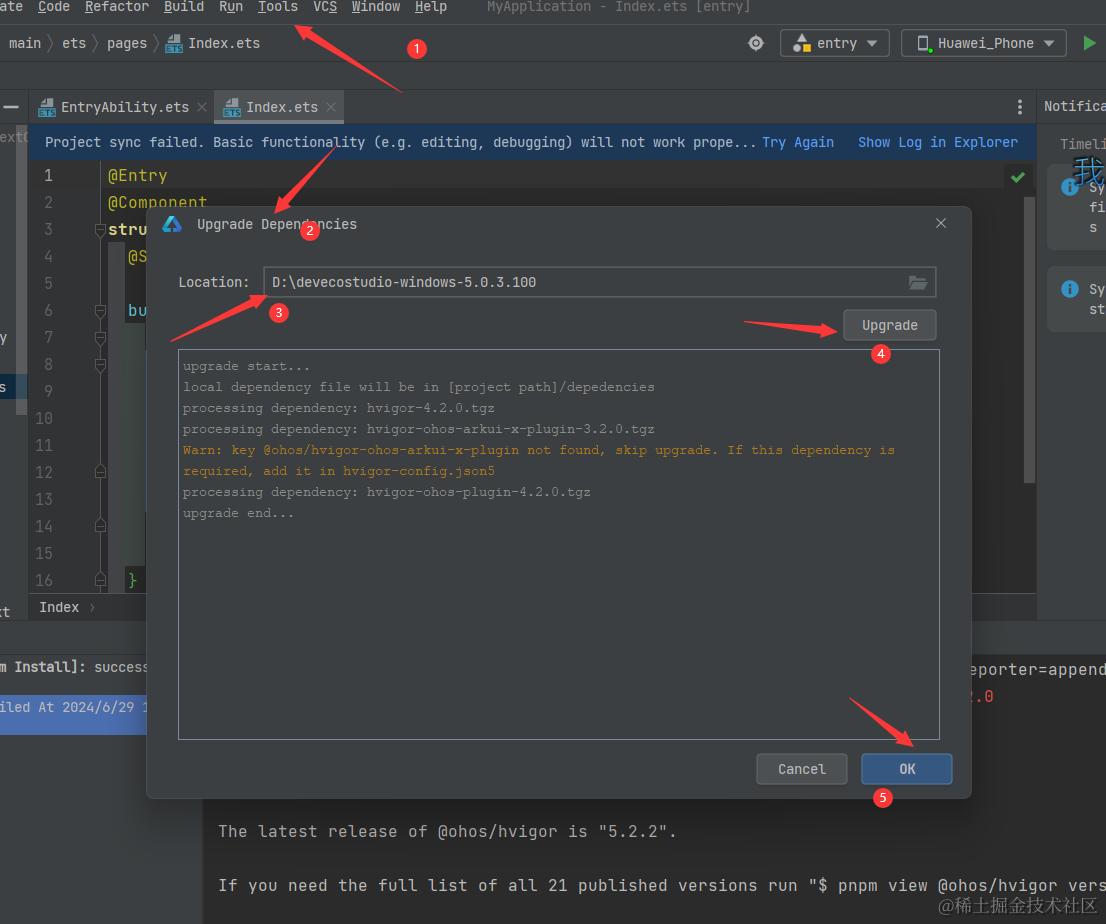Open the editor tabs more options menu
This screenshot has width=1106, height=924.
coord(1019,107)
